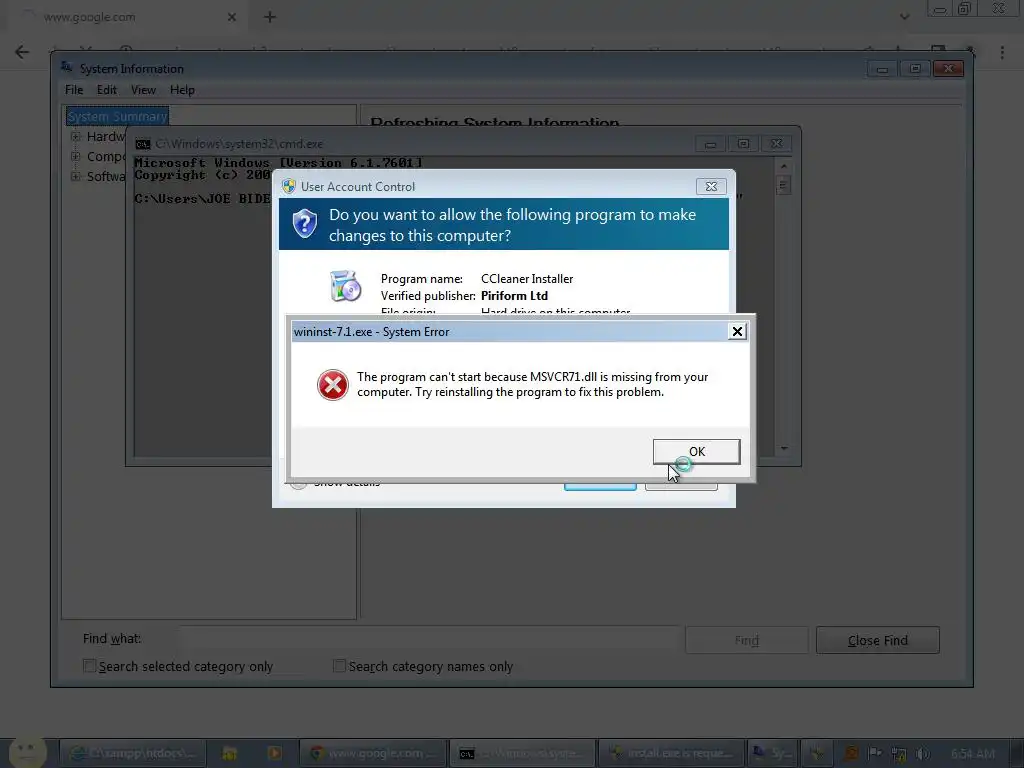Open the Edit menu in System Information
The width and height of the screenshot is (1024, 768).
point(106,90)
